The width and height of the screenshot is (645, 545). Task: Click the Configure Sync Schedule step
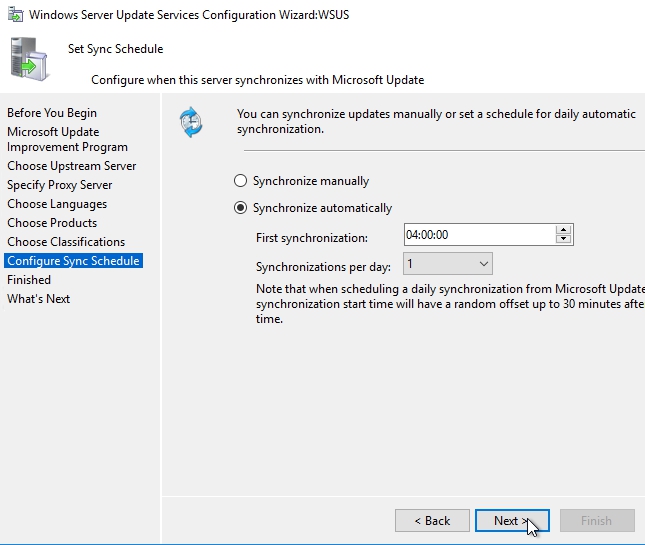pos(73,261)
